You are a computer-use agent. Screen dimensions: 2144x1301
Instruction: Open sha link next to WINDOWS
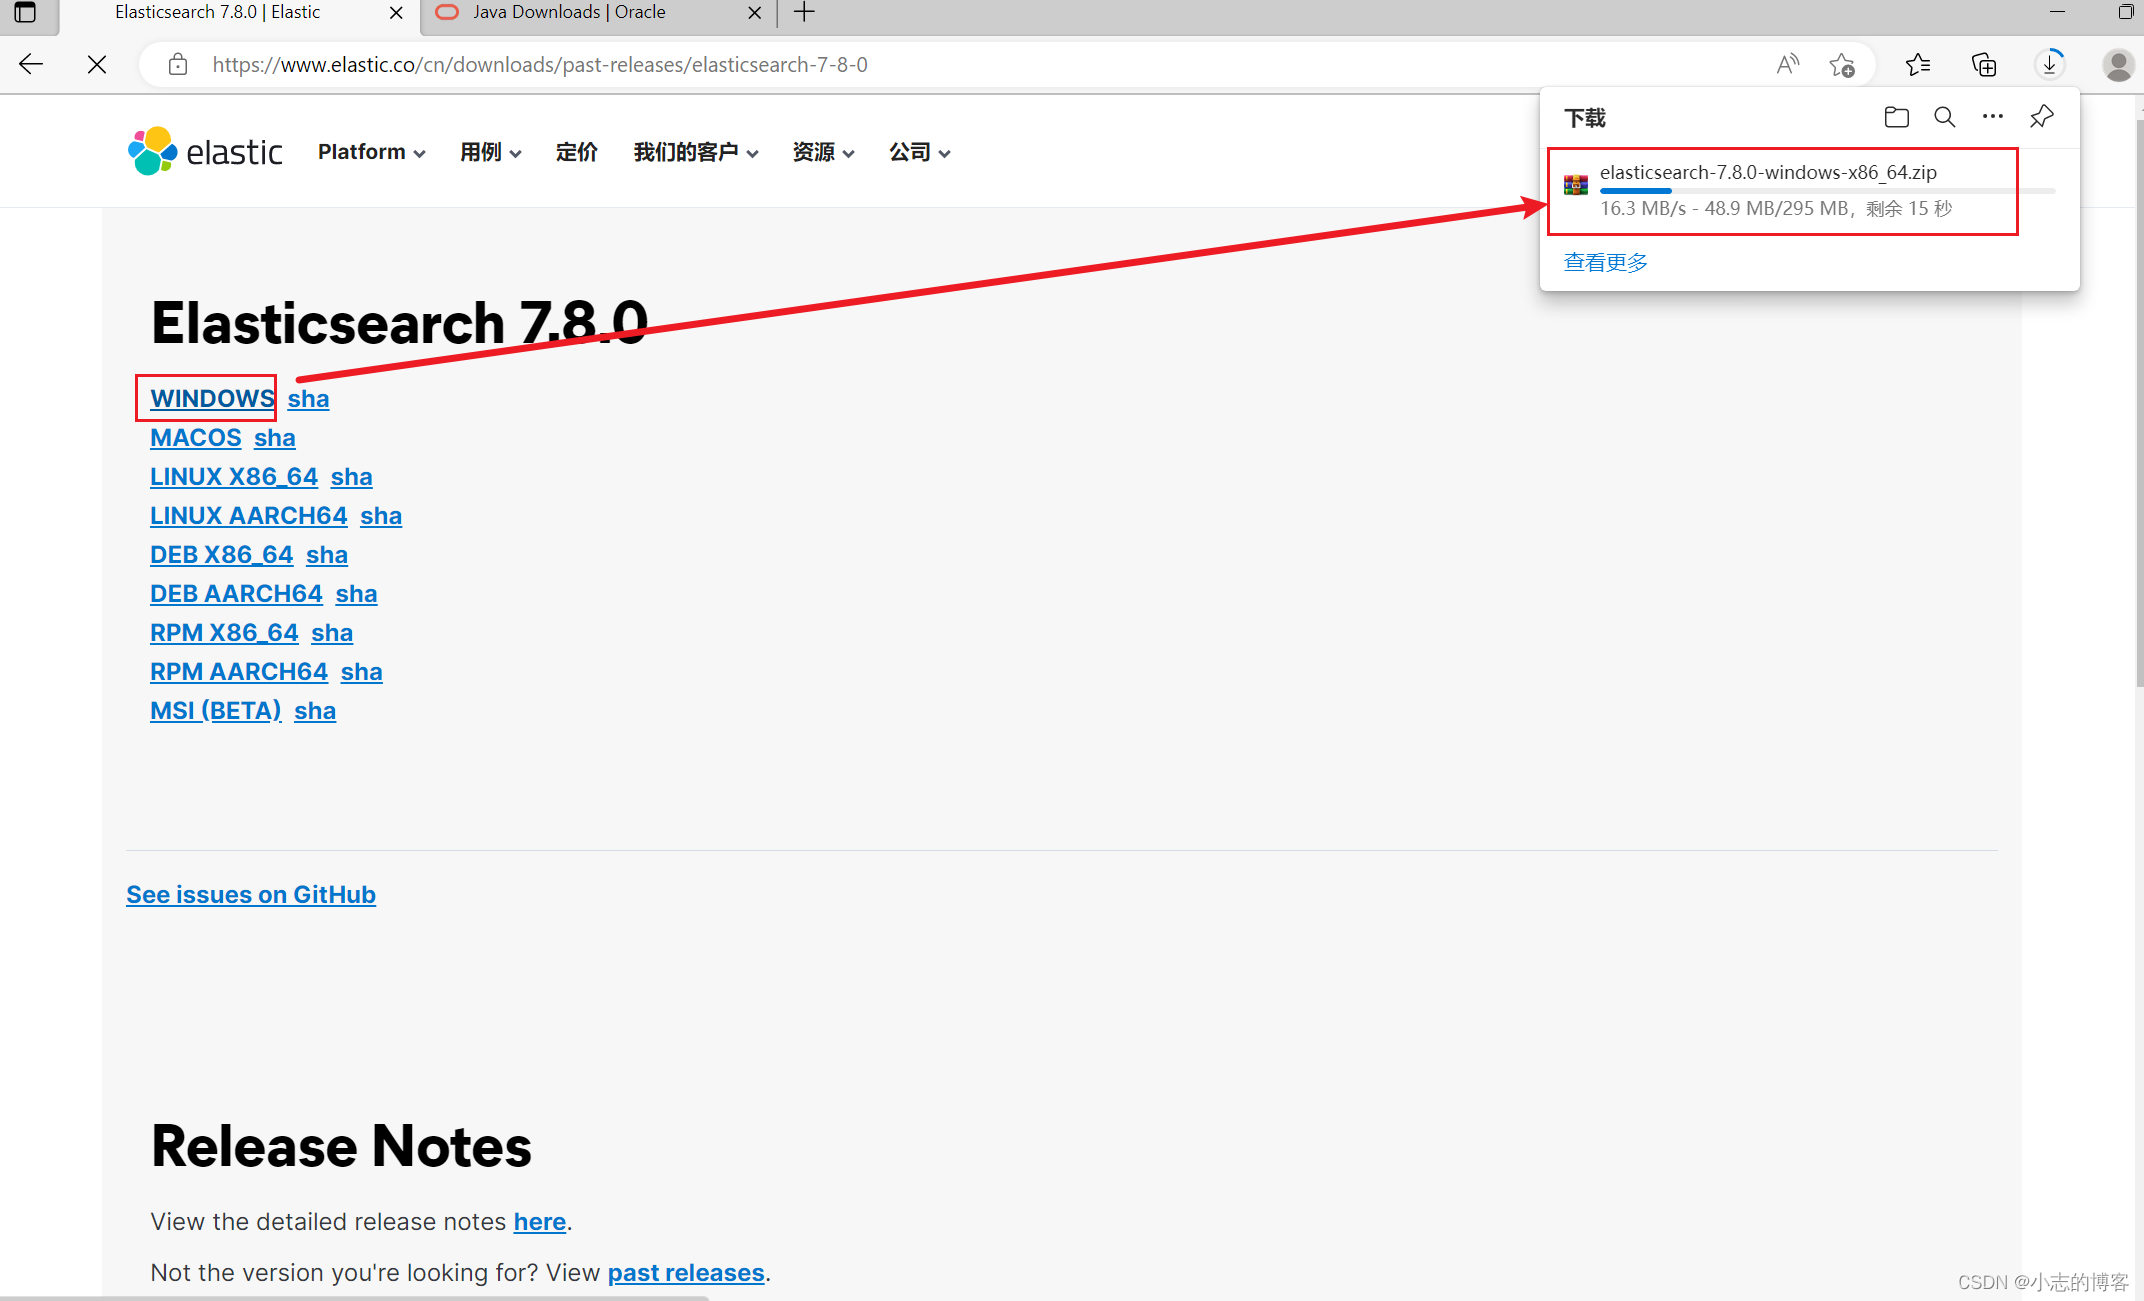click(x=308, y=398)
